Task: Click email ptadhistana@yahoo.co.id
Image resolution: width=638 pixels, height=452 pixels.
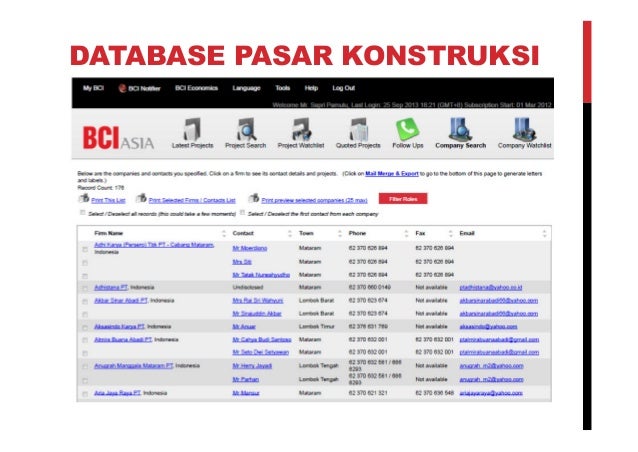Action: pyautogui.click(x=491, y=287)
